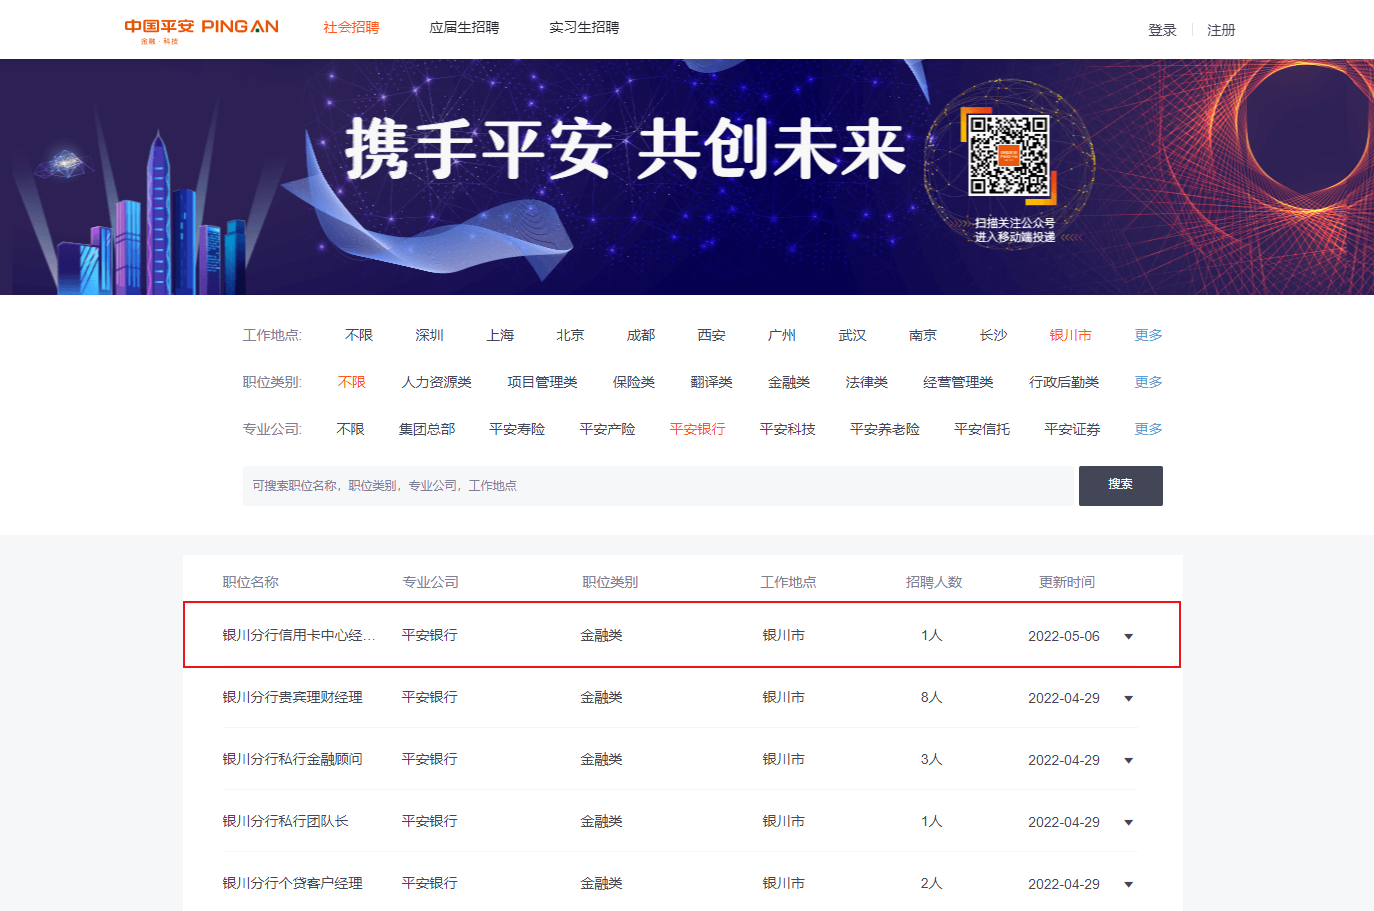Open the 银川分行私行金融顾问 job title
The image size is (1374, 911).
pyautogui.click(x=292, y=759)
